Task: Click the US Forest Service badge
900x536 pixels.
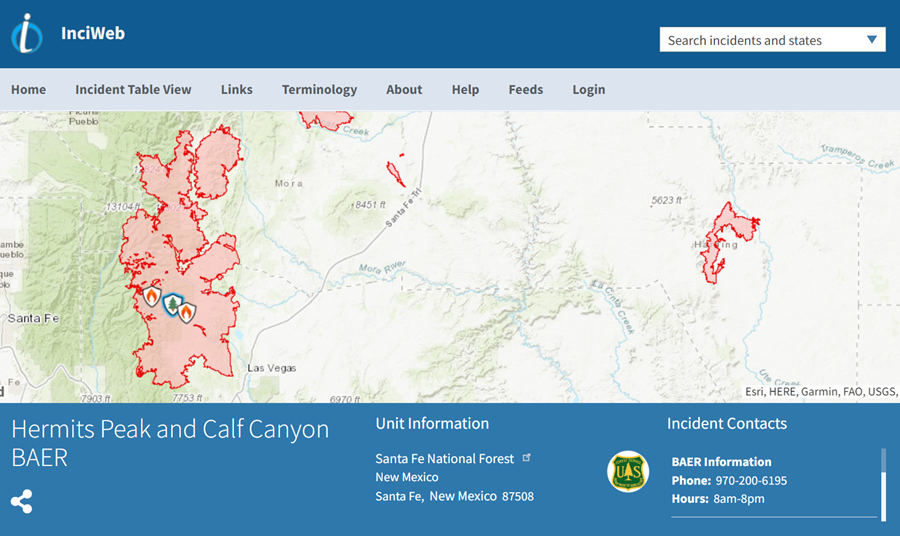Action: 628,472
